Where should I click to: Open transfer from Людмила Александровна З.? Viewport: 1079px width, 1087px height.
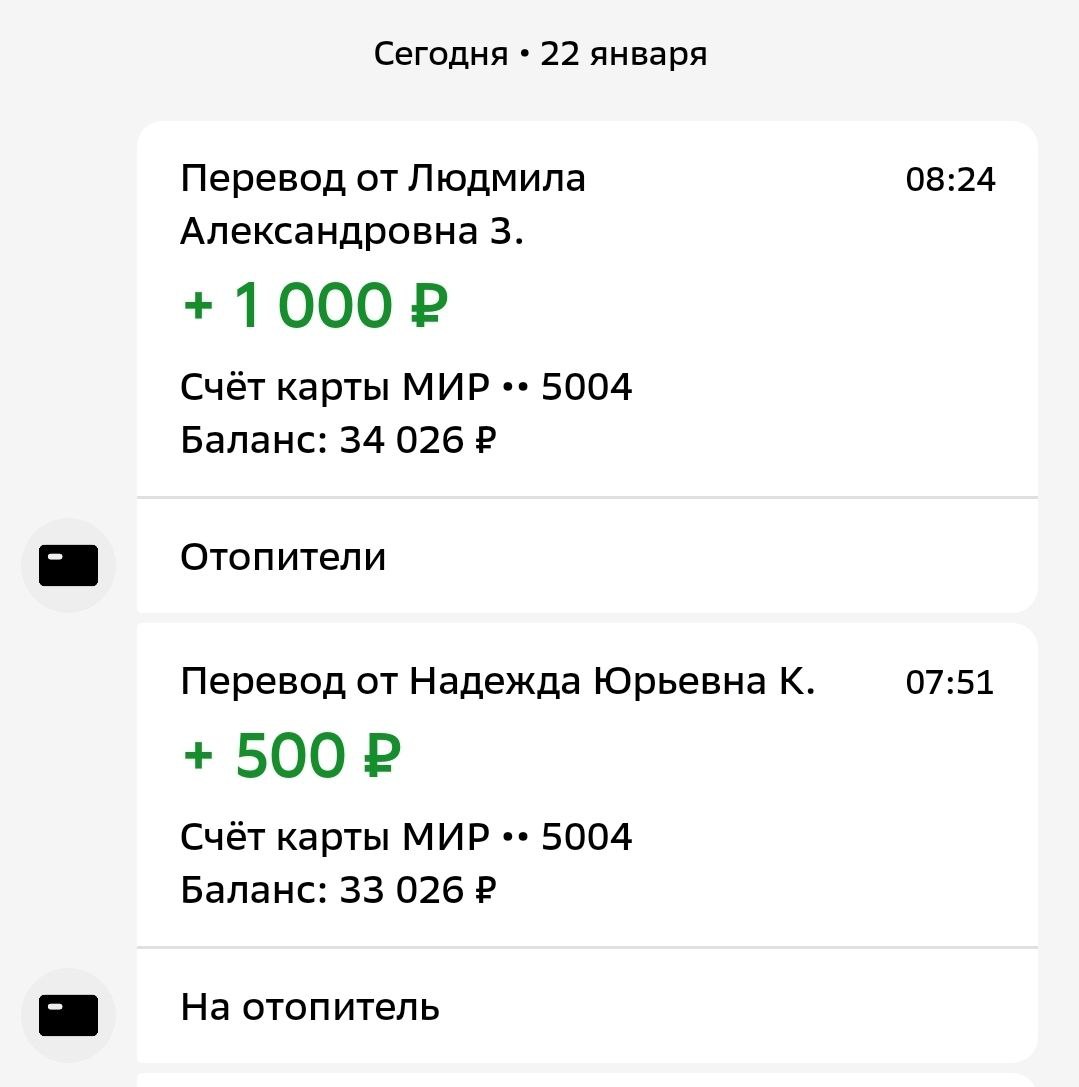coord(383,205)
